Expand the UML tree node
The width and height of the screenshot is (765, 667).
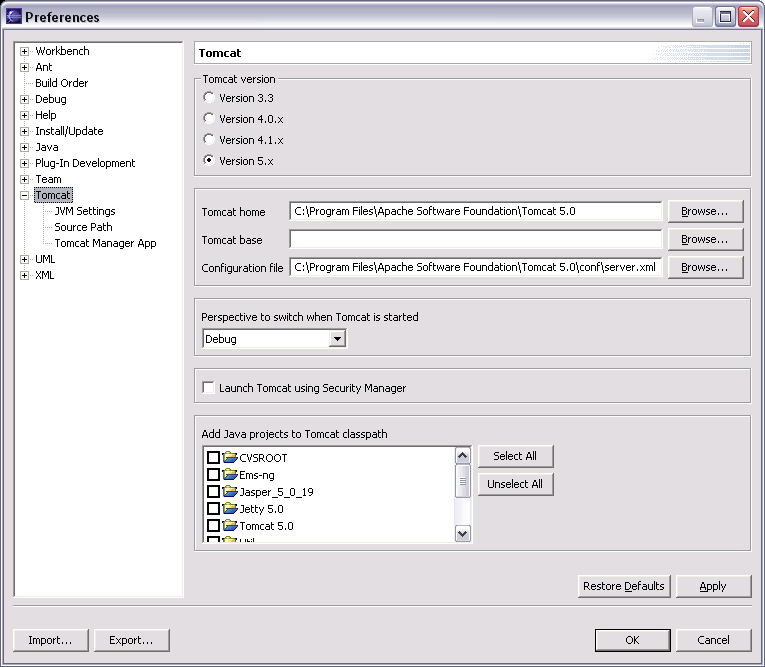24,260
